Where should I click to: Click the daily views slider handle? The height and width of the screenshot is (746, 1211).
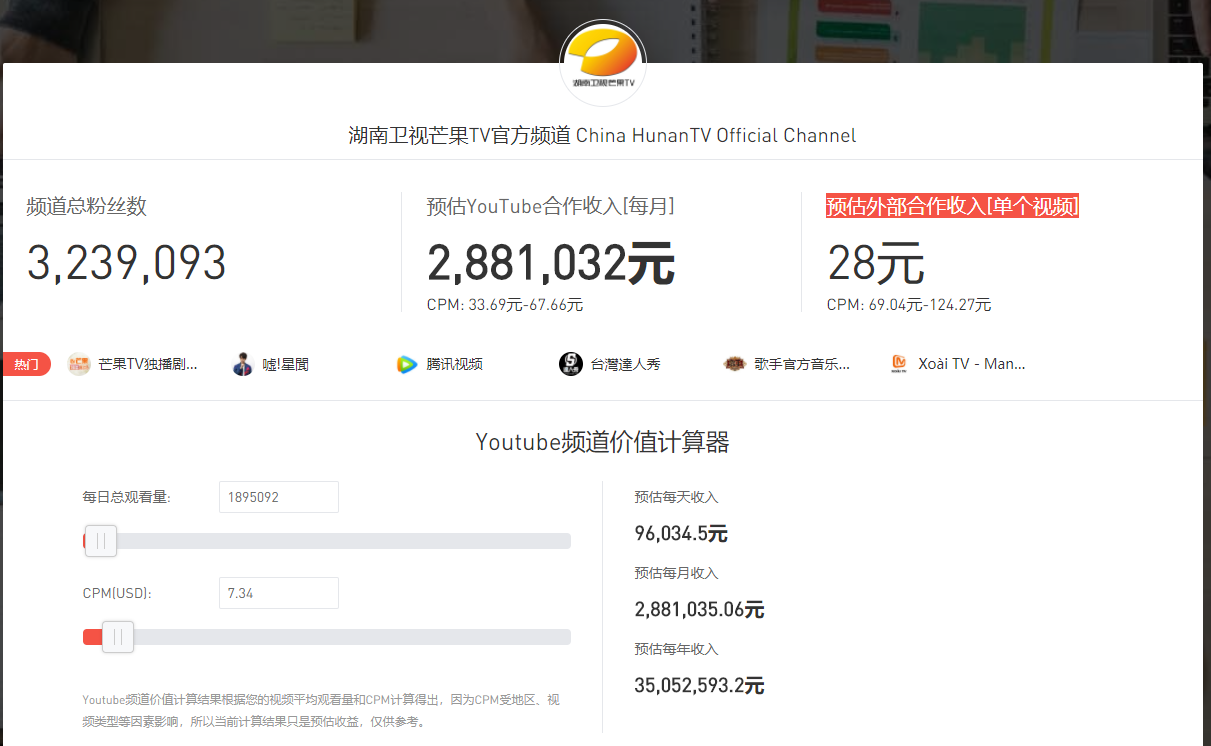[100, 540]
